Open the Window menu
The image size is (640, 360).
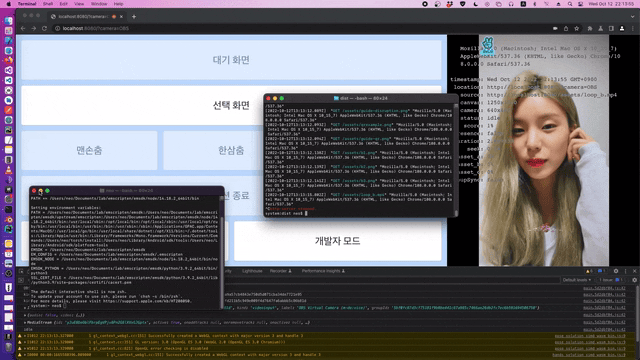[99, 4]
